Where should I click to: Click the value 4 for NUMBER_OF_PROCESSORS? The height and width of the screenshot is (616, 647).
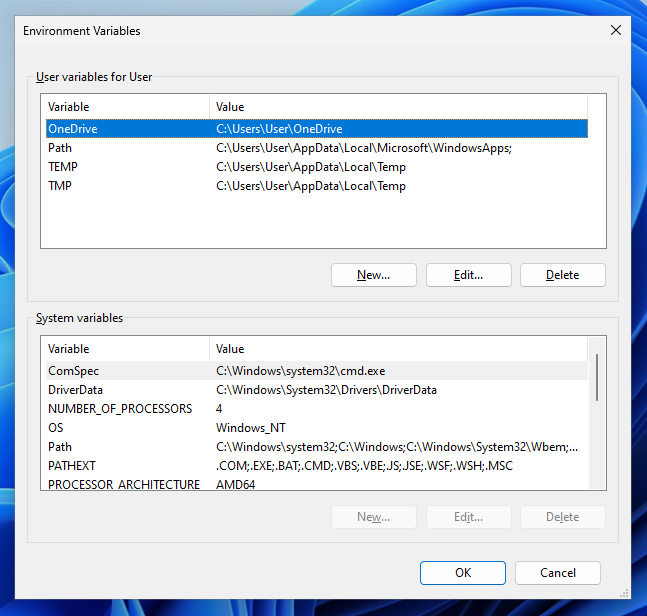(x=219, y=408)
